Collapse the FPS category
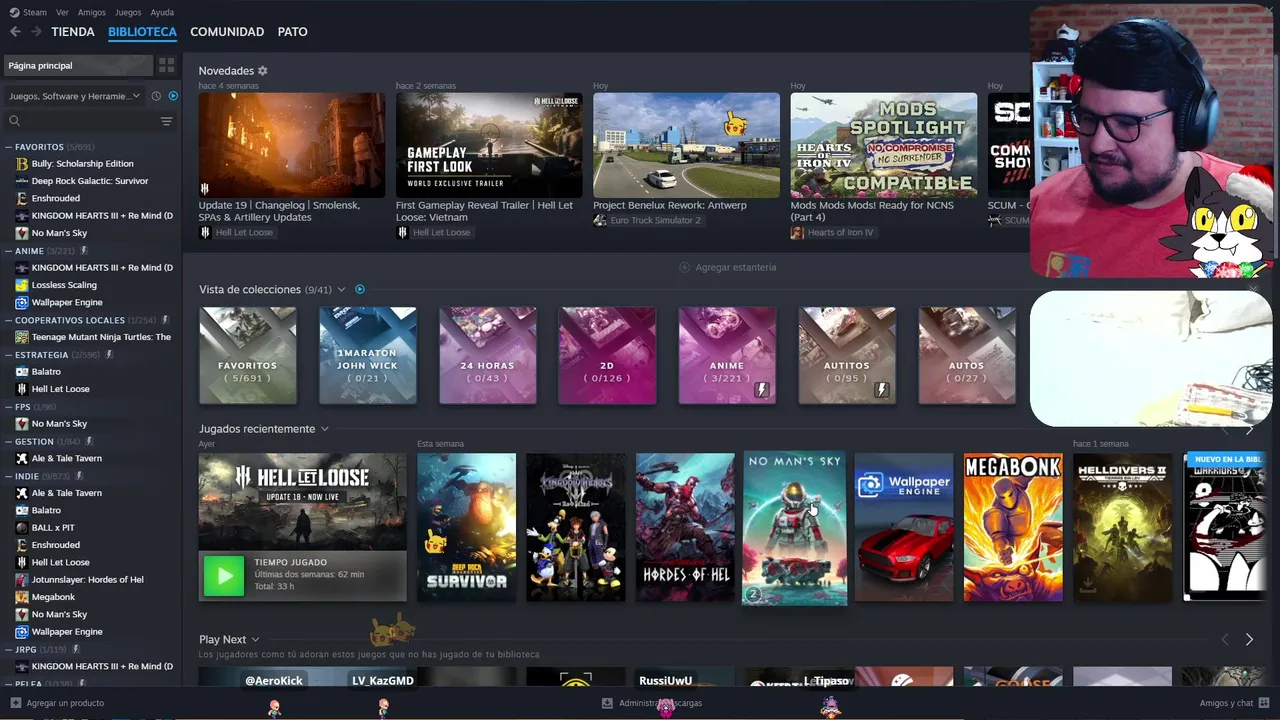This screenshot has width=1280, height=720. tap(9, 407)
